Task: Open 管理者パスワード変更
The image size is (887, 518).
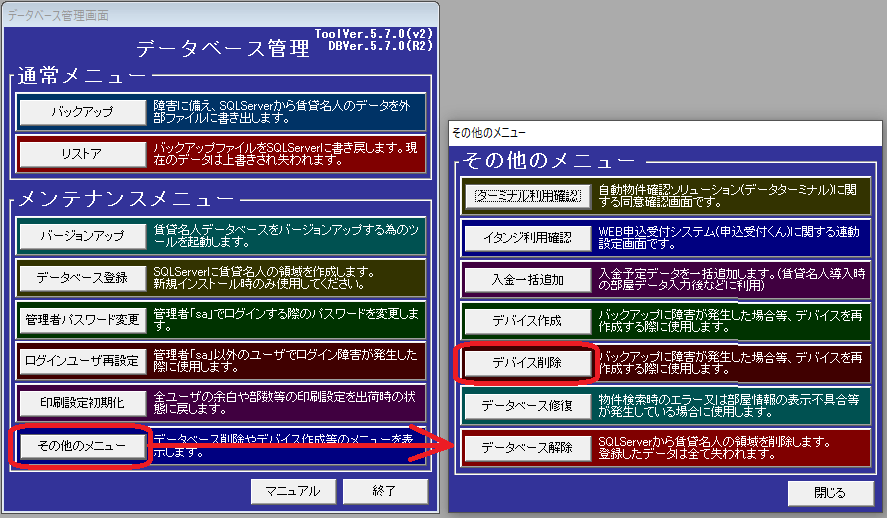Action: (x=81, y=320)
